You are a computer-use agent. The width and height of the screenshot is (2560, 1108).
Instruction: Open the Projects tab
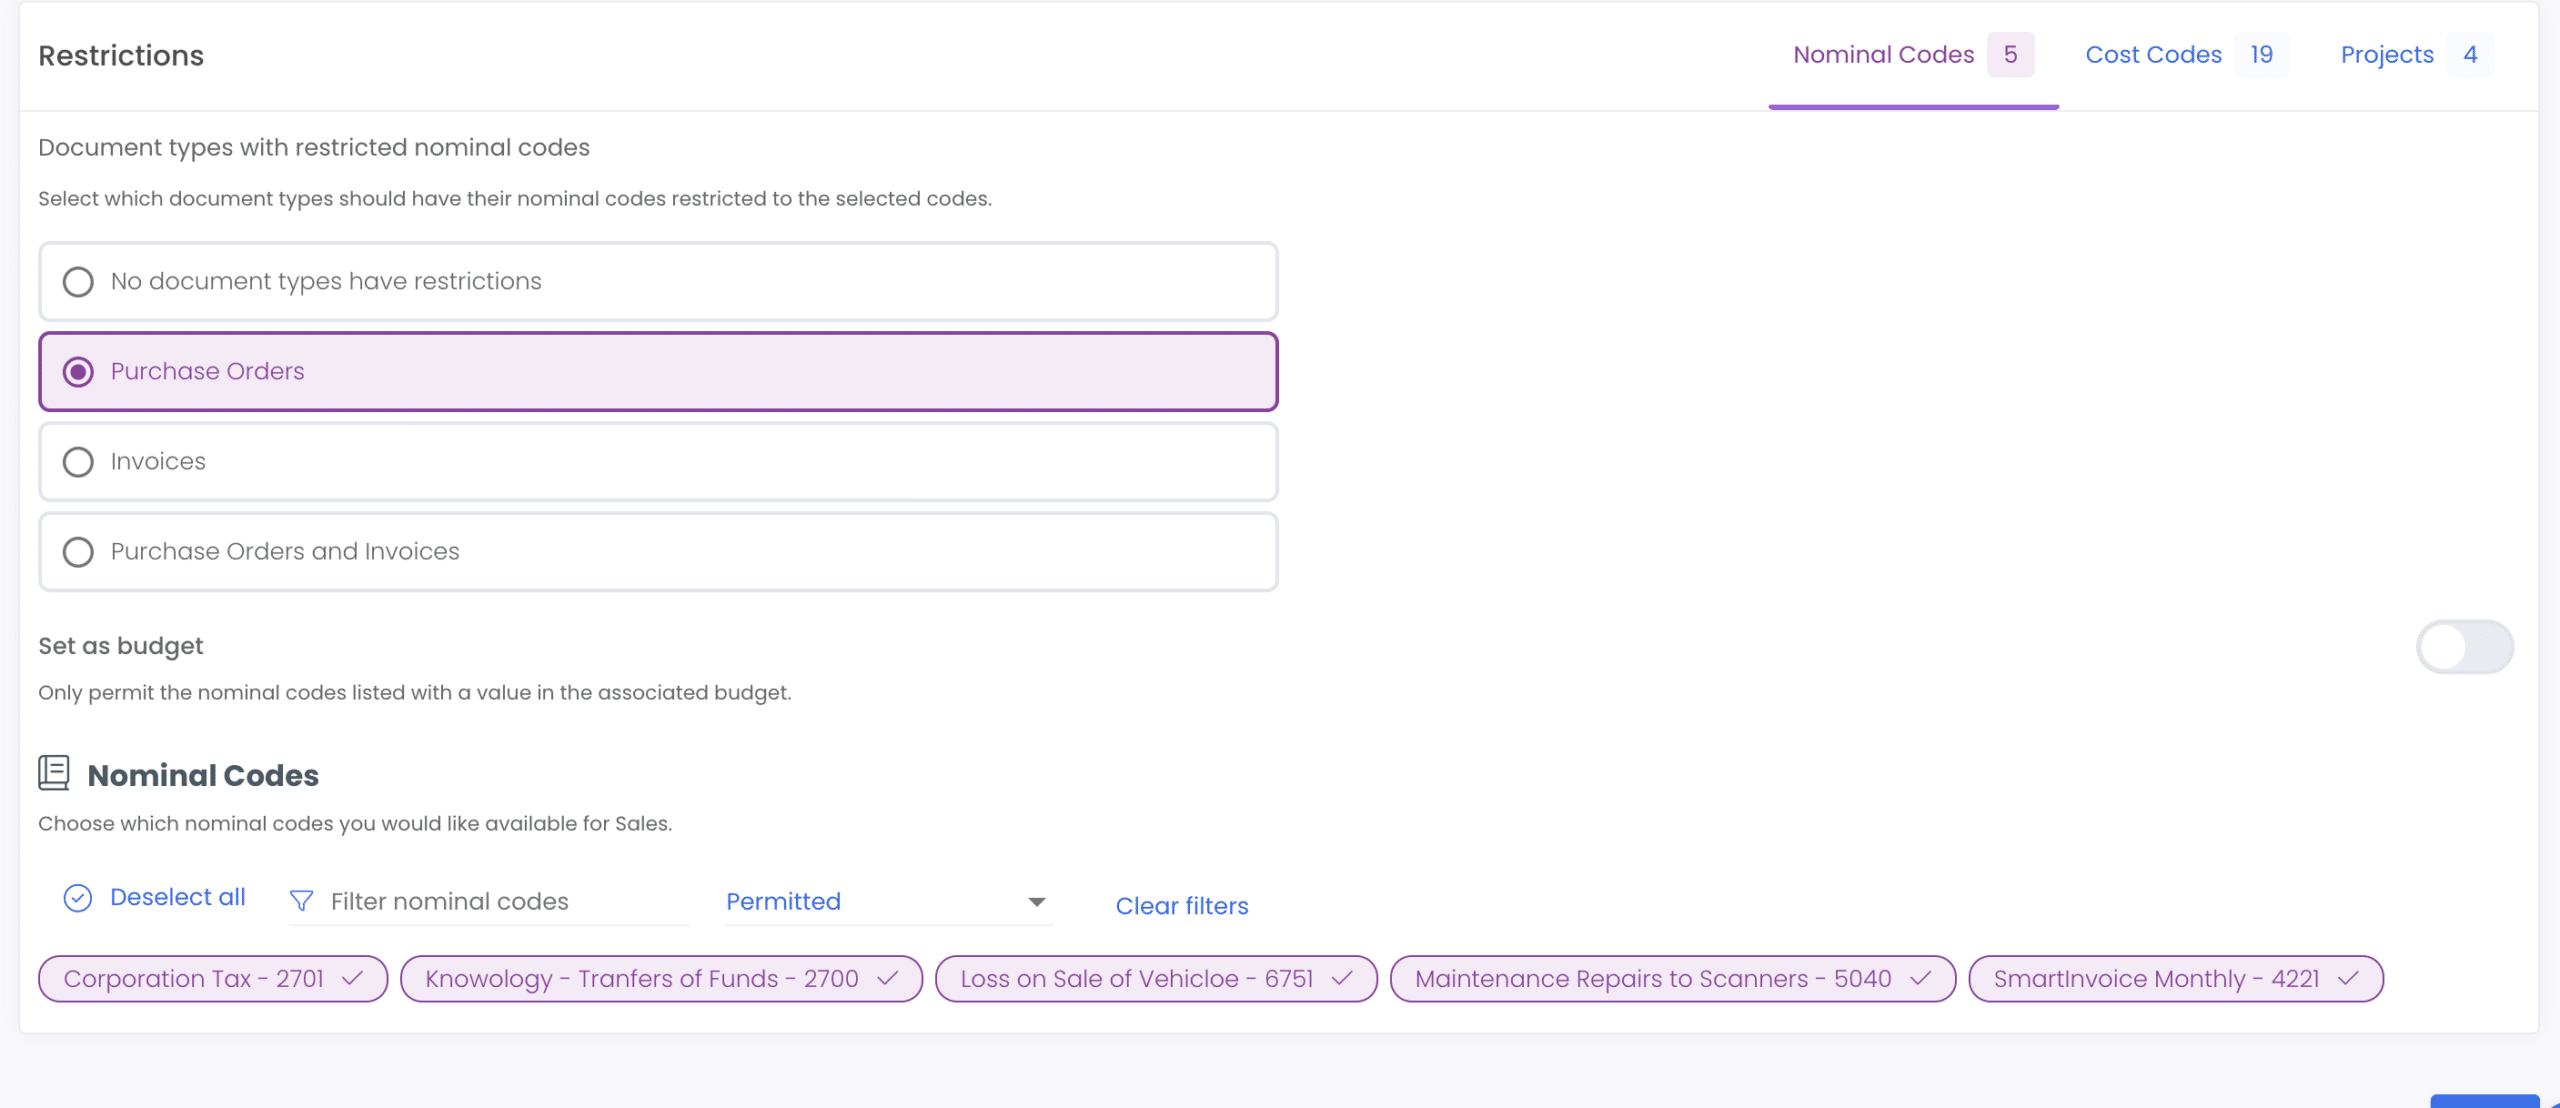[2415, 55]
